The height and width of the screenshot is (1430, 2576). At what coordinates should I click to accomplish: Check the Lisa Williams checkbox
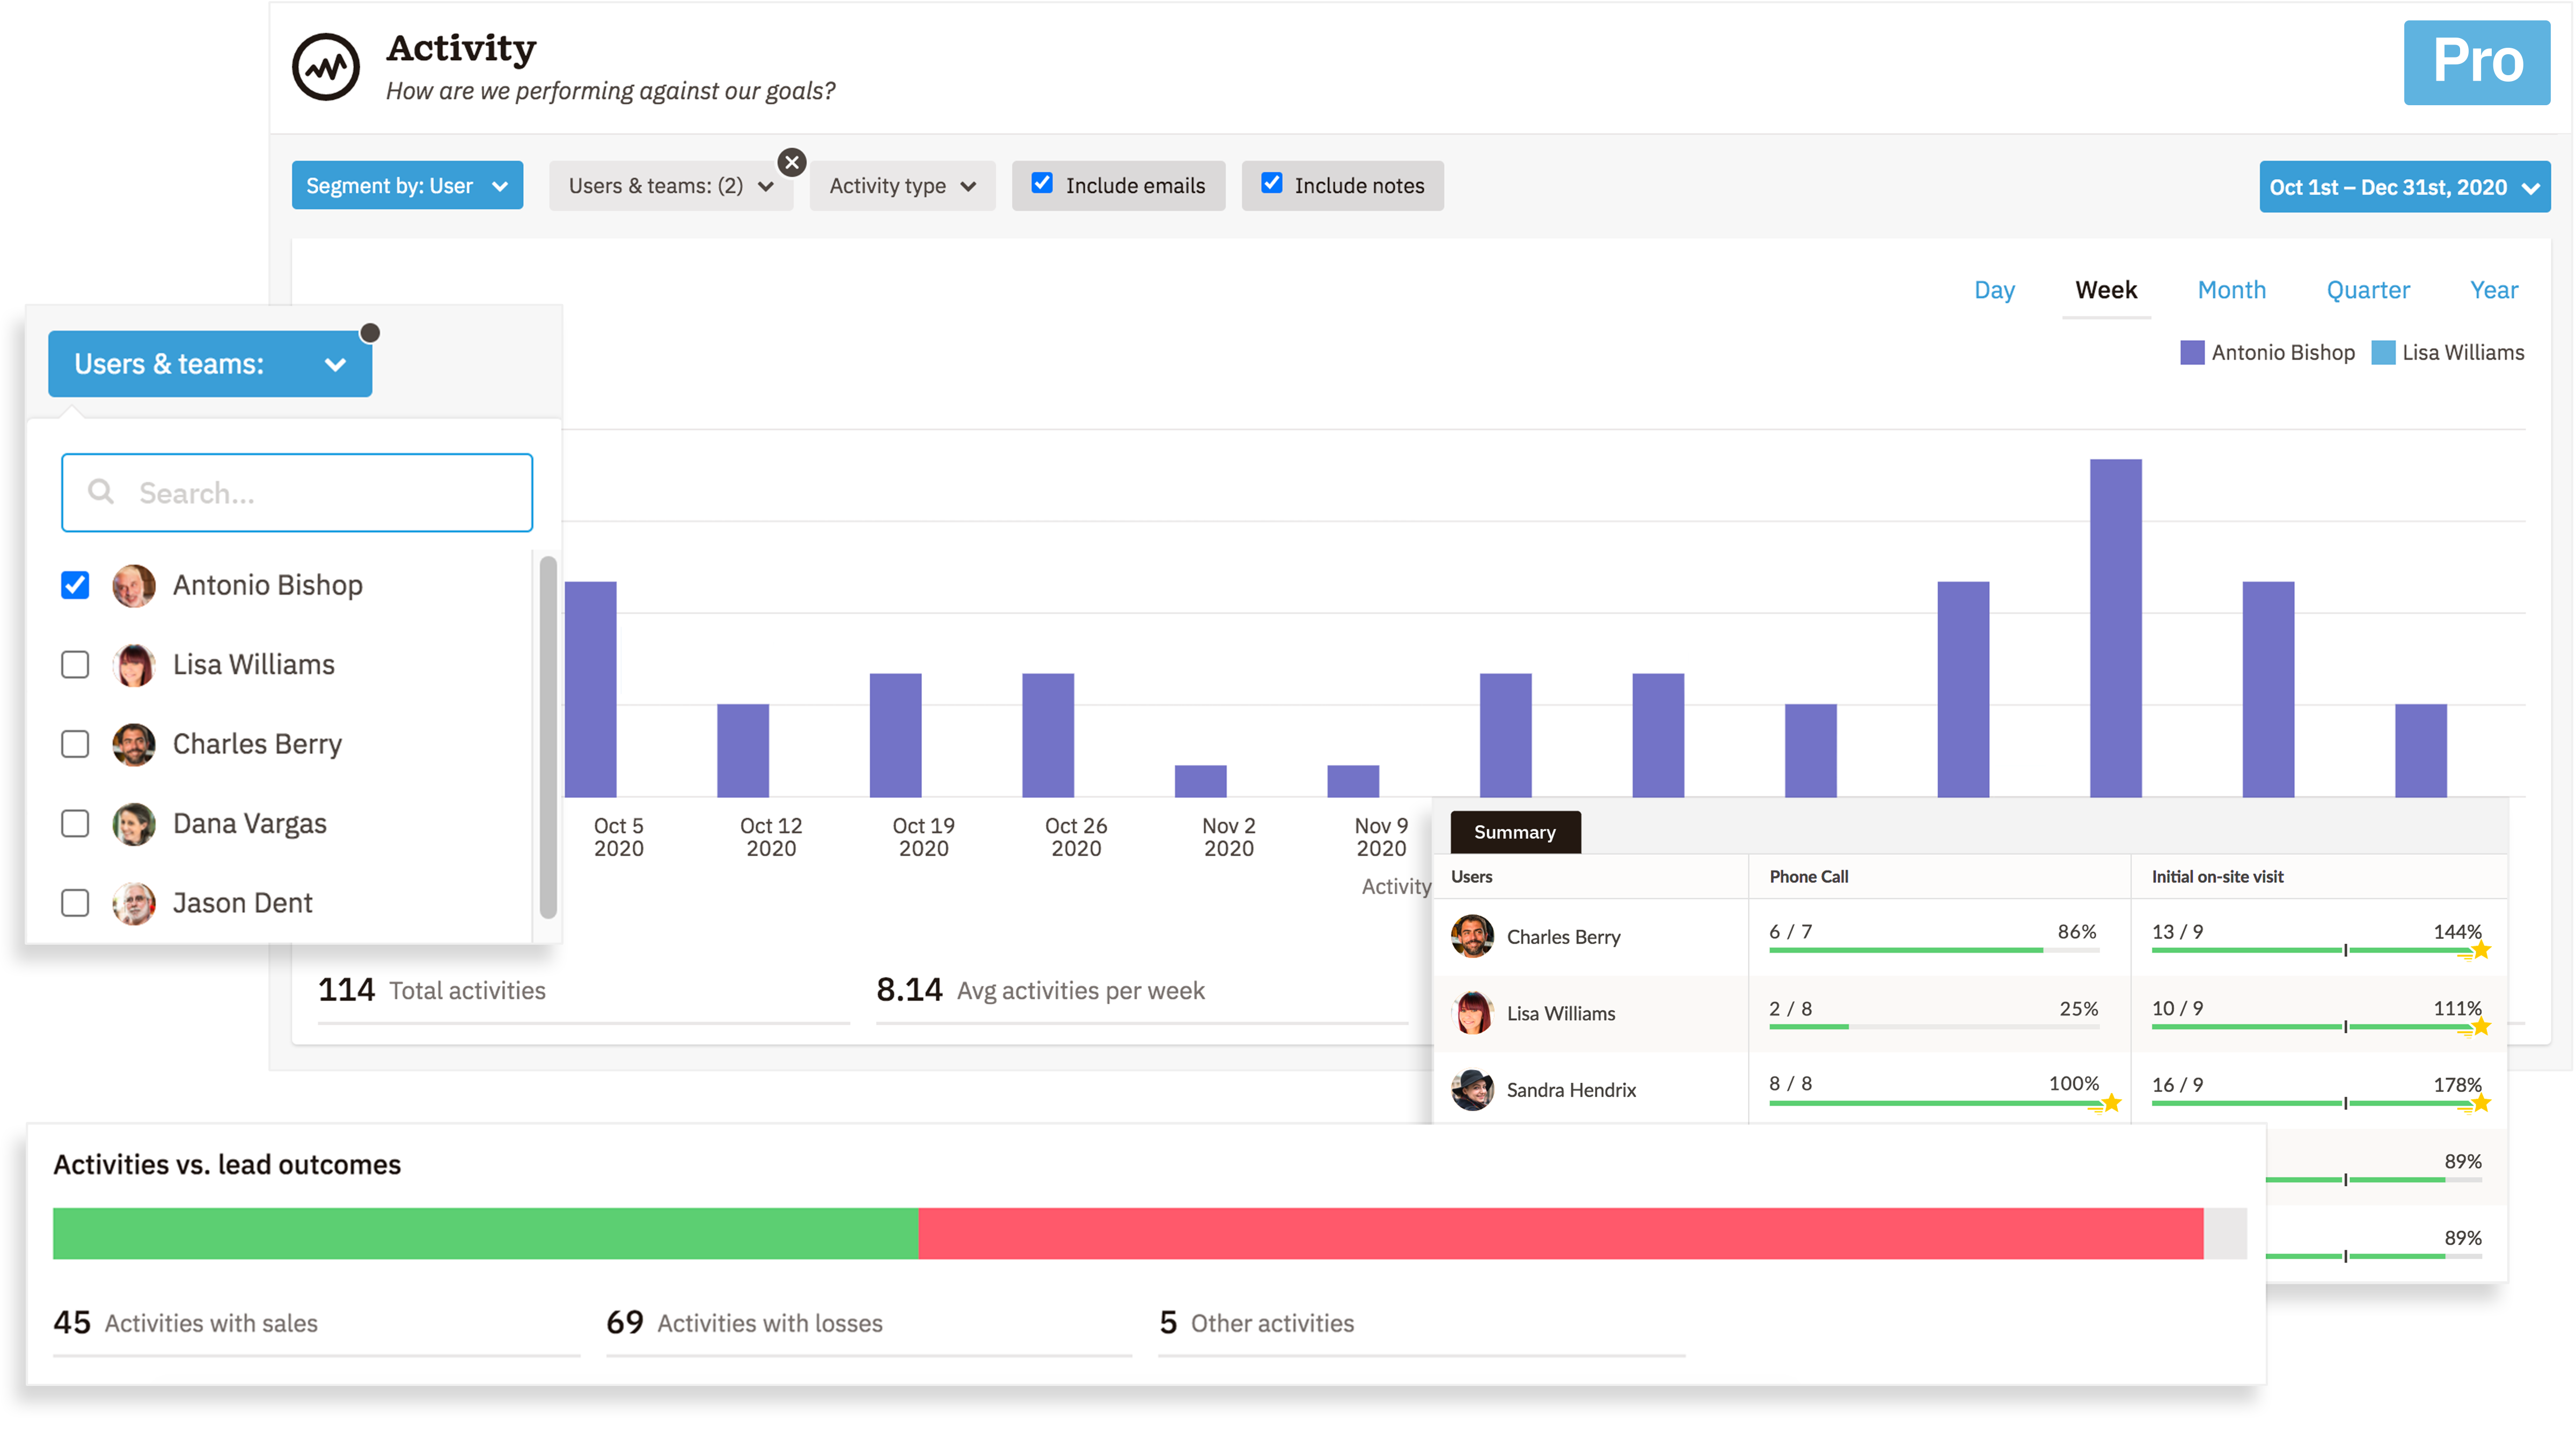[75, 665]
